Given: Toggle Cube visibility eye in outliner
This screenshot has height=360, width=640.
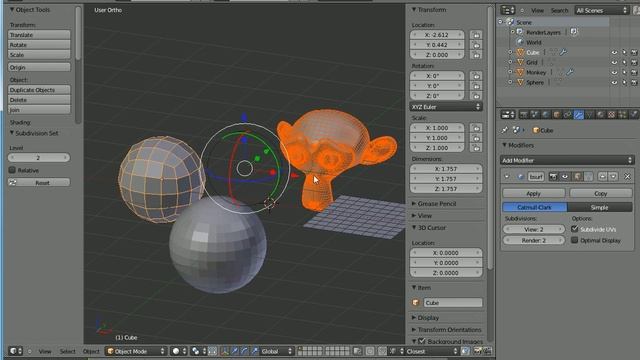Looking at the screenshot, I should (x=614, y=52).
